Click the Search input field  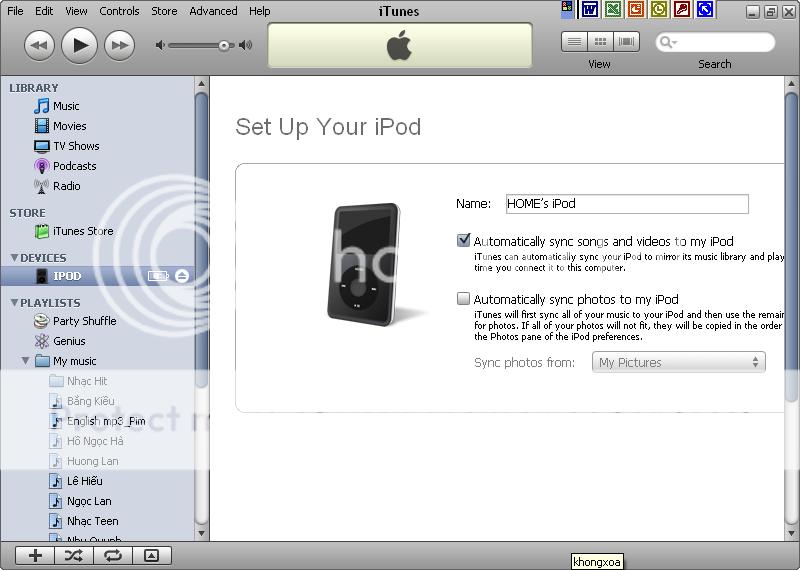715,42
